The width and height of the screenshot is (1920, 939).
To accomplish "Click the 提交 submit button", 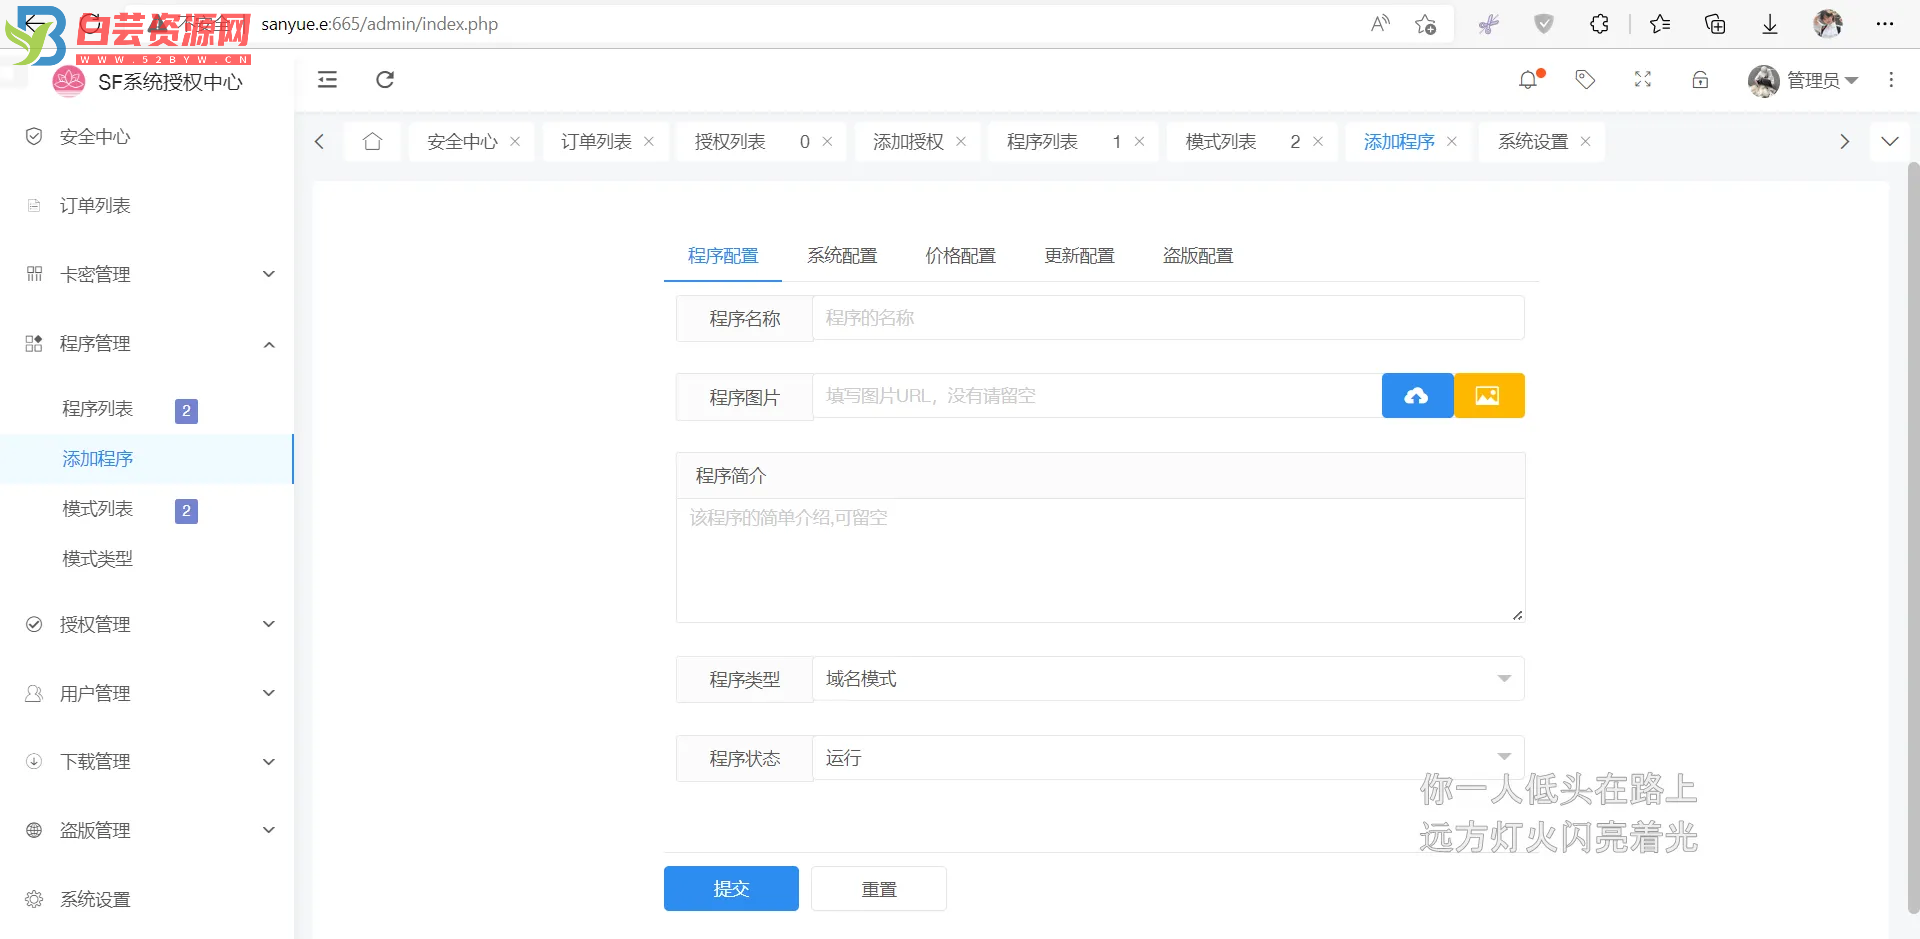I will pyautogui.click(x=731, y=888).
